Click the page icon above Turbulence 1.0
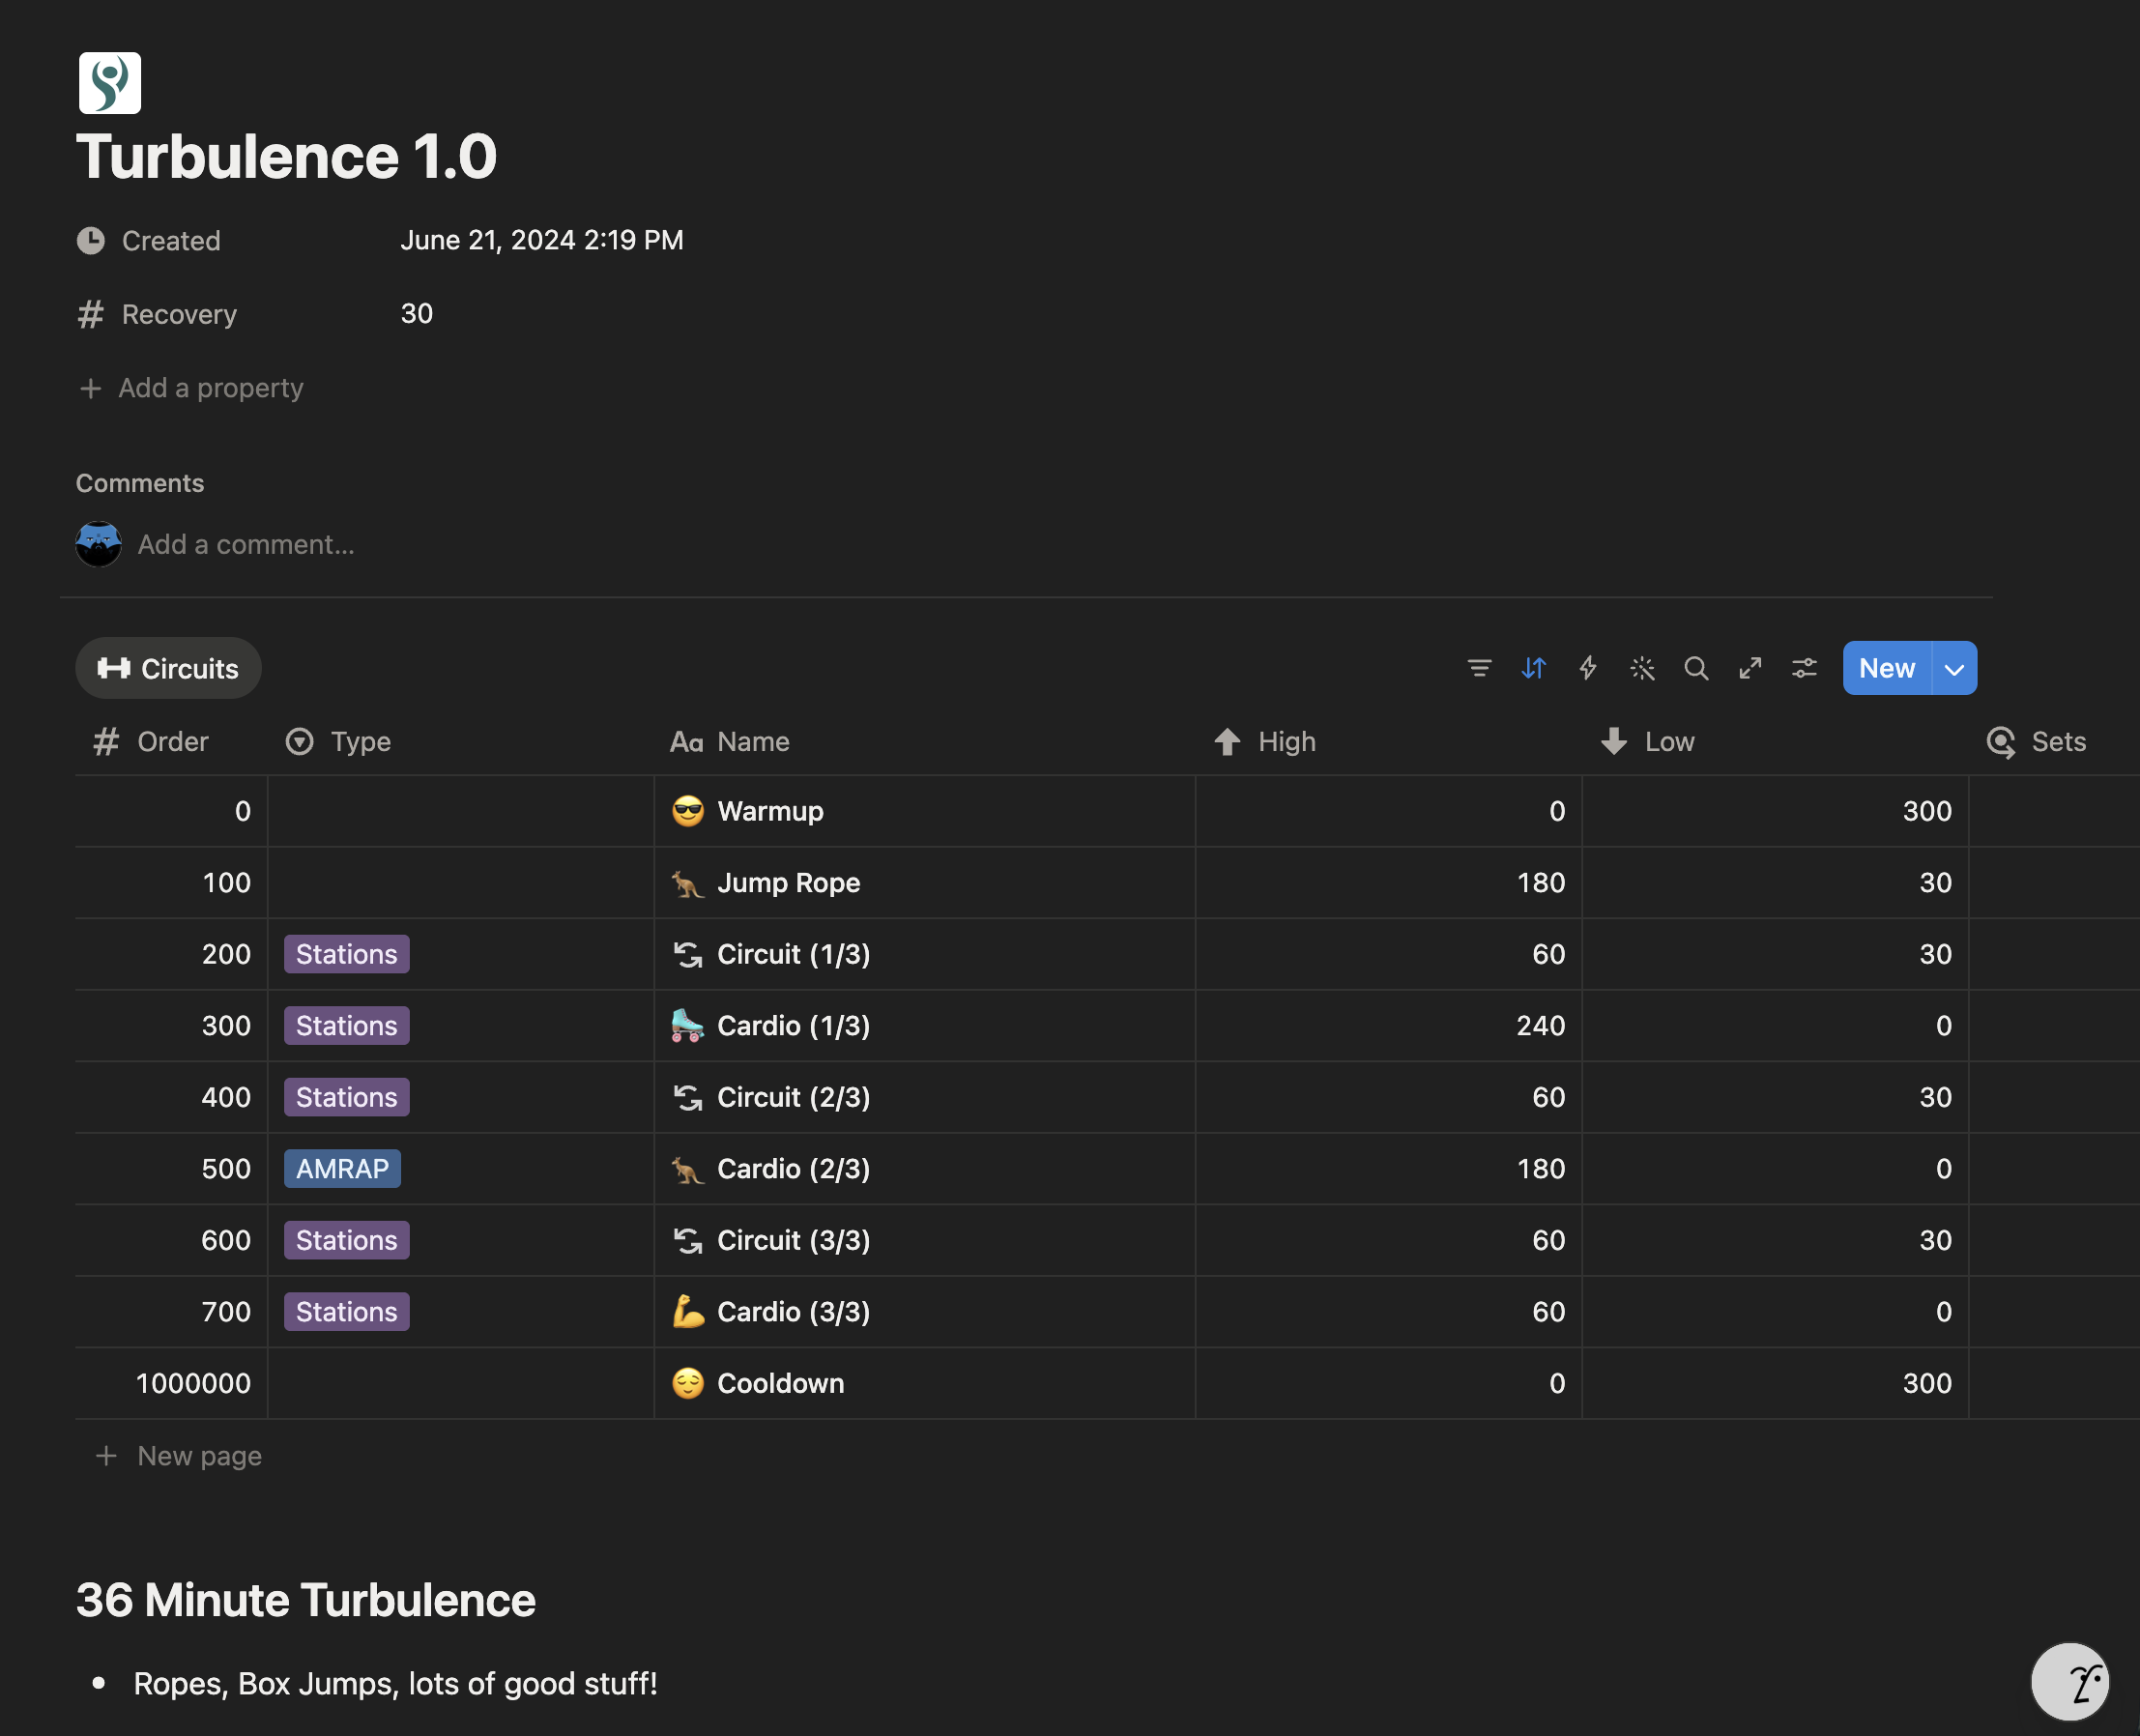 (x=109, y=83)
